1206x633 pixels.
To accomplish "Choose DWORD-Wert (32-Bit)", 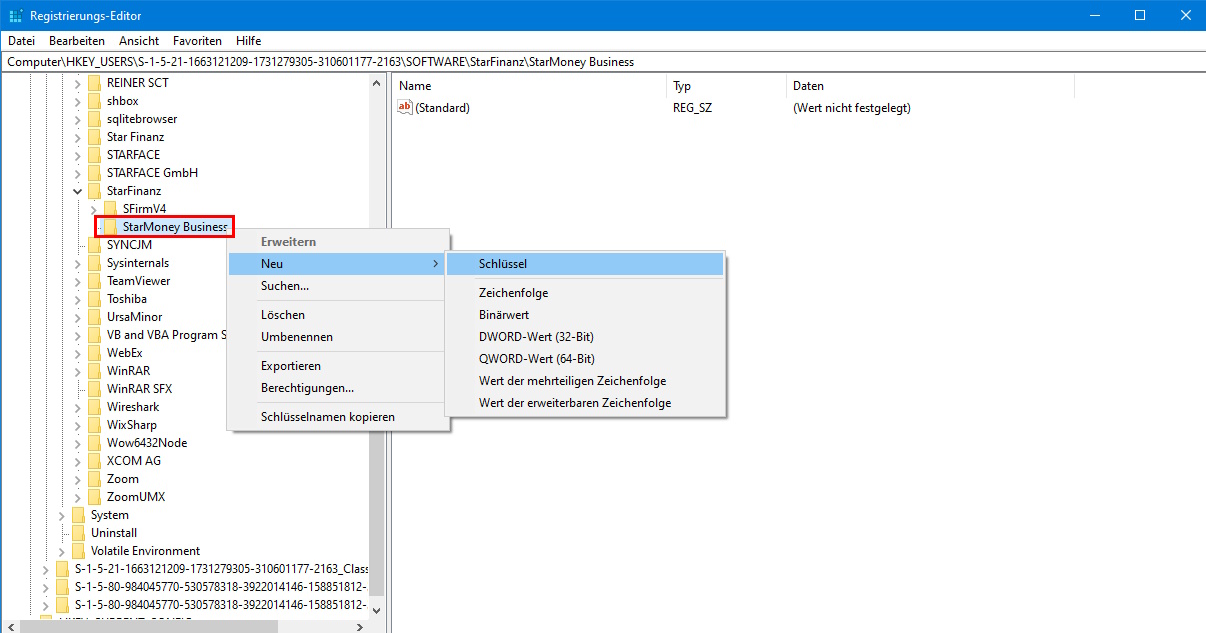I will (584, 337).
